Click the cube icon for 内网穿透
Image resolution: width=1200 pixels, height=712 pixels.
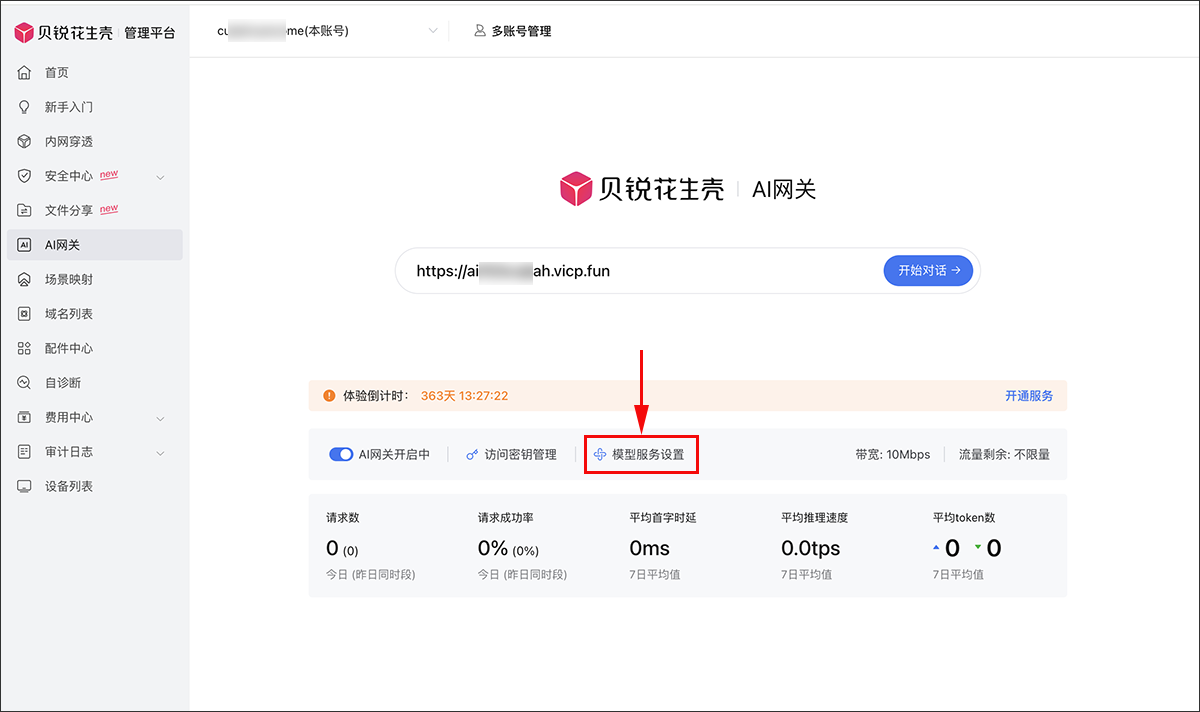25,142
